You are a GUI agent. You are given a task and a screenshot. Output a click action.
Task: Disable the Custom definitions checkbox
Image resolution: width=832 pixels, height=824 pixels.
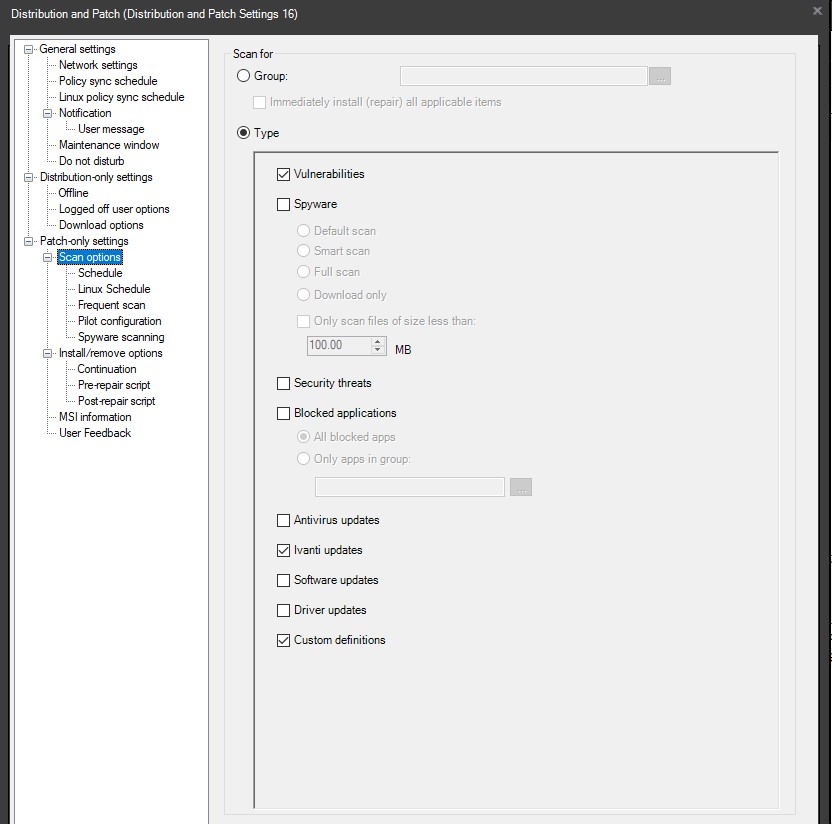click(x=283, y=640)
